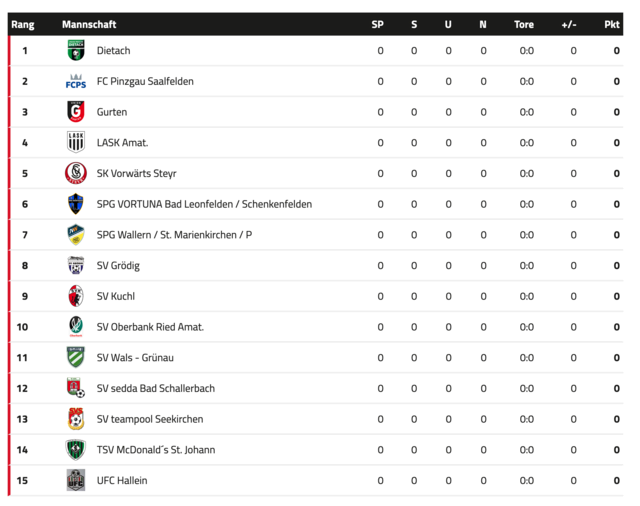Open SPG Wallern / St. Marienkirchen team
This screenshot has width=640, height=506.
coord(174,235)
